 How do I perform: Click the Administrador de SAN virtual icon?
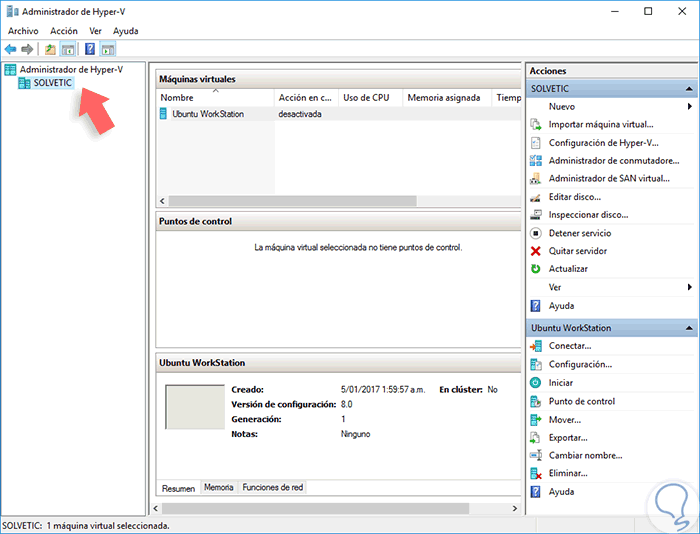click(536, 179)
